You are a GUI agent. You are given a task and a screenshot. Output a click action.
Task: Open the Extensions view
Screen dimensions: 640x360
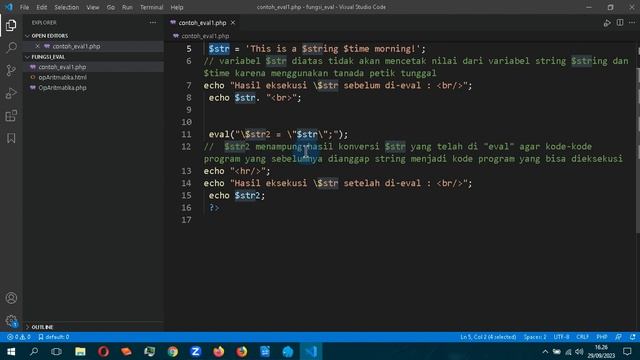[x=11, y=116]
